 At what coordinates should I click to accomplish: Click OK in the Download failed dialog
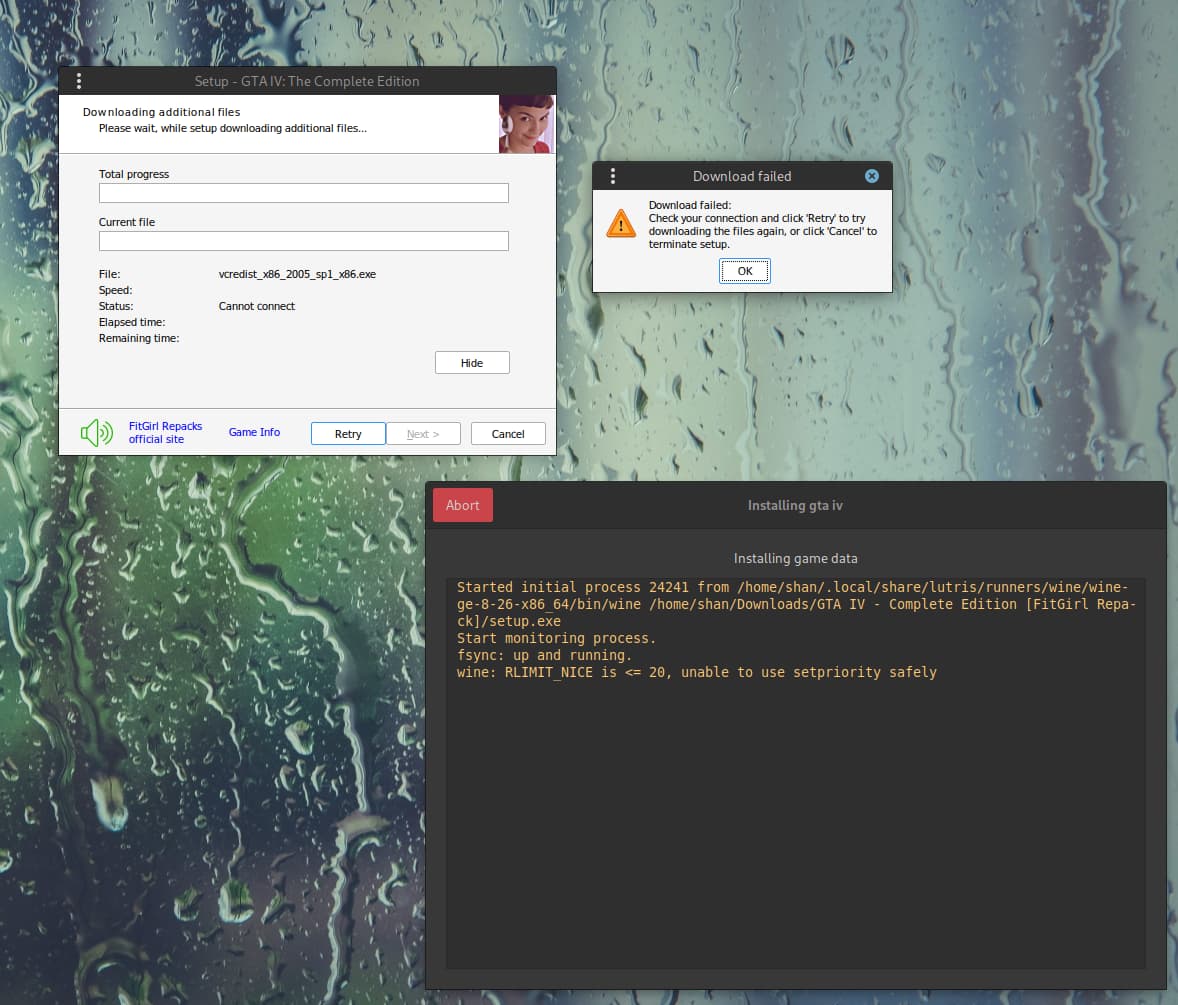click(x=745, y=271)
